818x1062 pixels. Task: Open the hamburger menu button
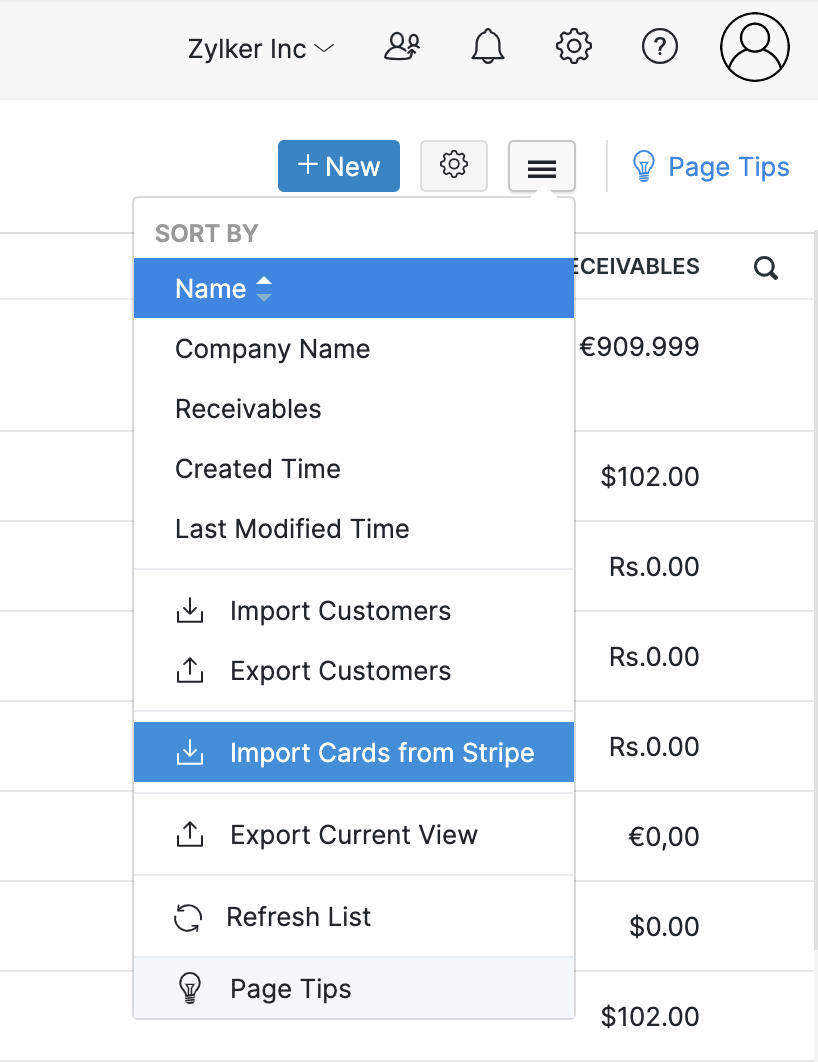click(x=541, y=166)
